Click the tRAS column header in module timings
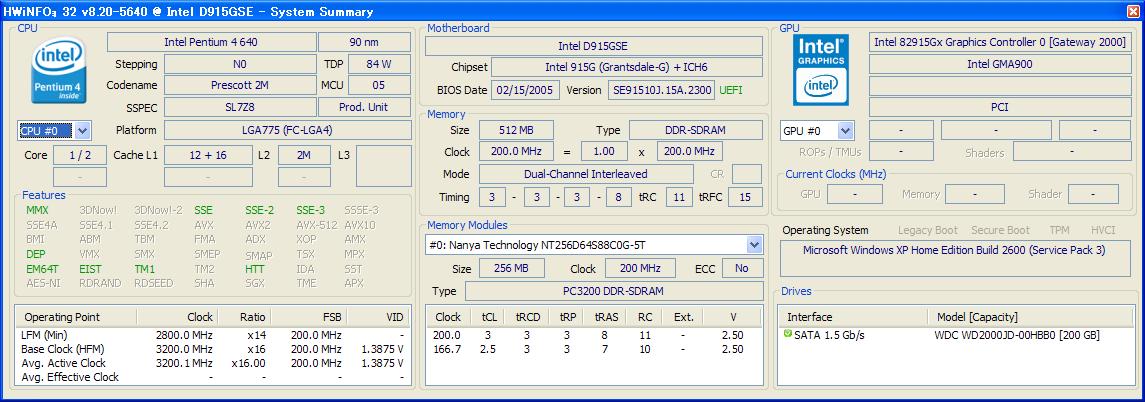The image size is (1145, 402). coord(607,317)
